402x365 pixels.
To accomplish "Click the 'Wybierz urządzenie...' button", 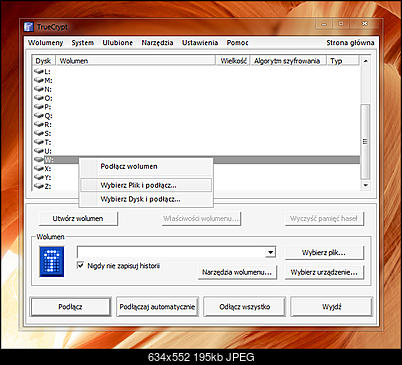I will [x=324, y=272].
